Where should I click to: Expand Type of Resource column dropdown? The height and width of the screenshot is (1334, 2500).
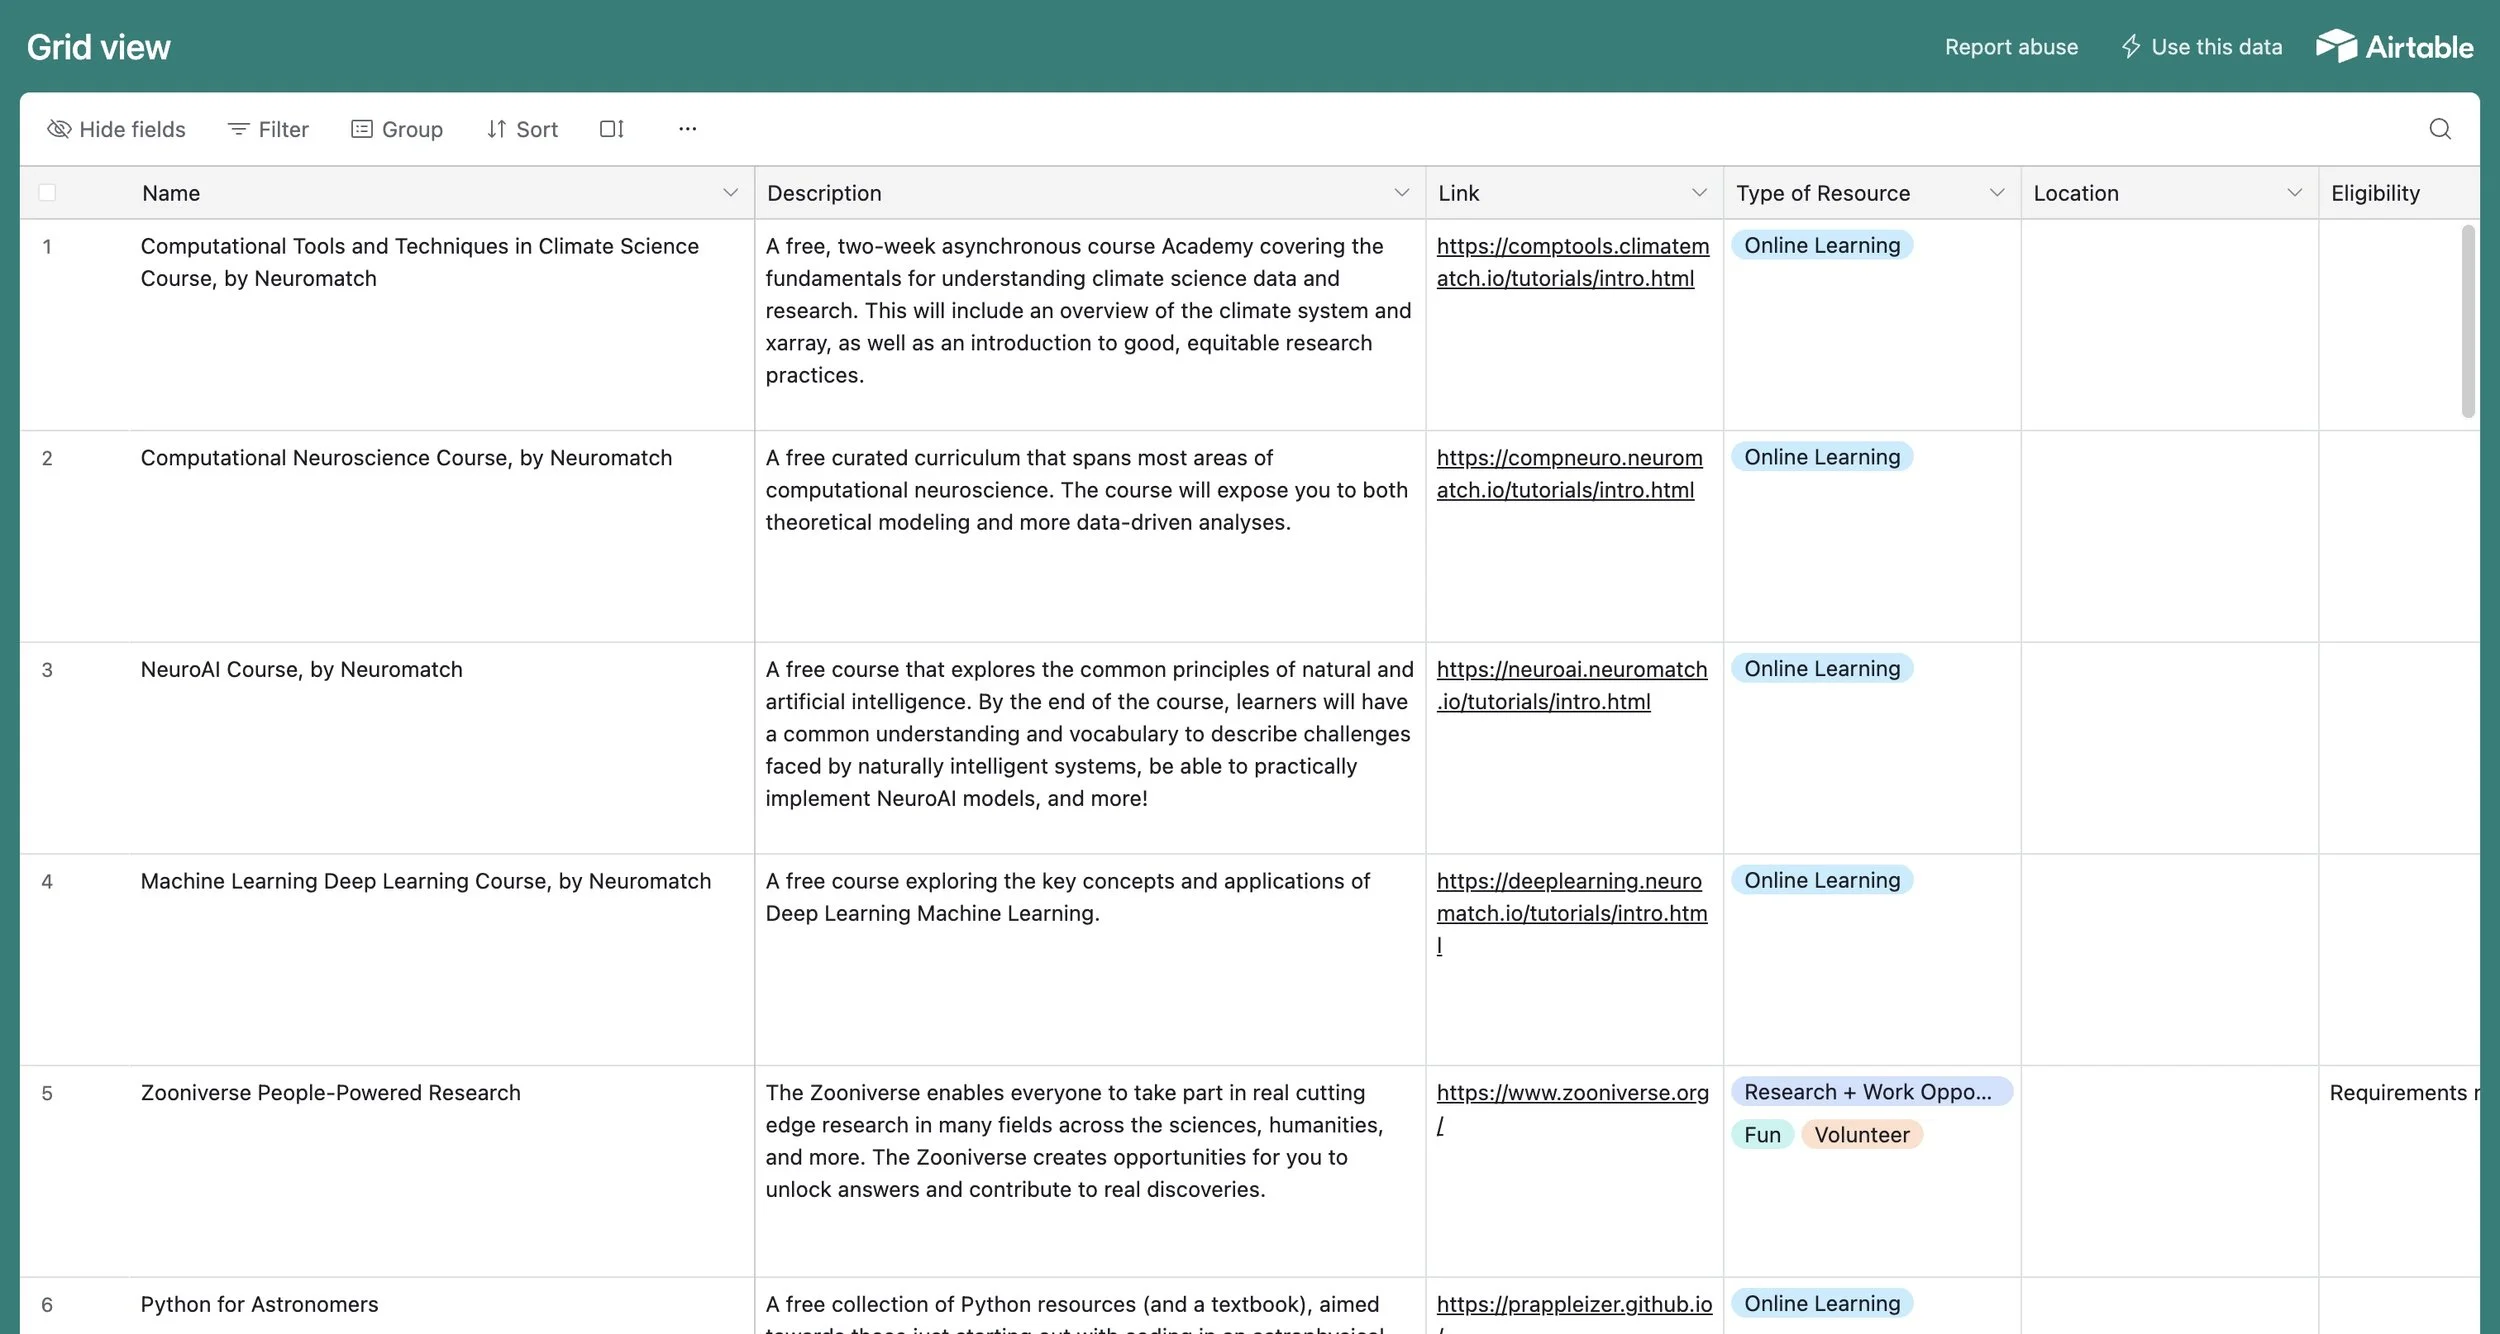[1996, 193]
